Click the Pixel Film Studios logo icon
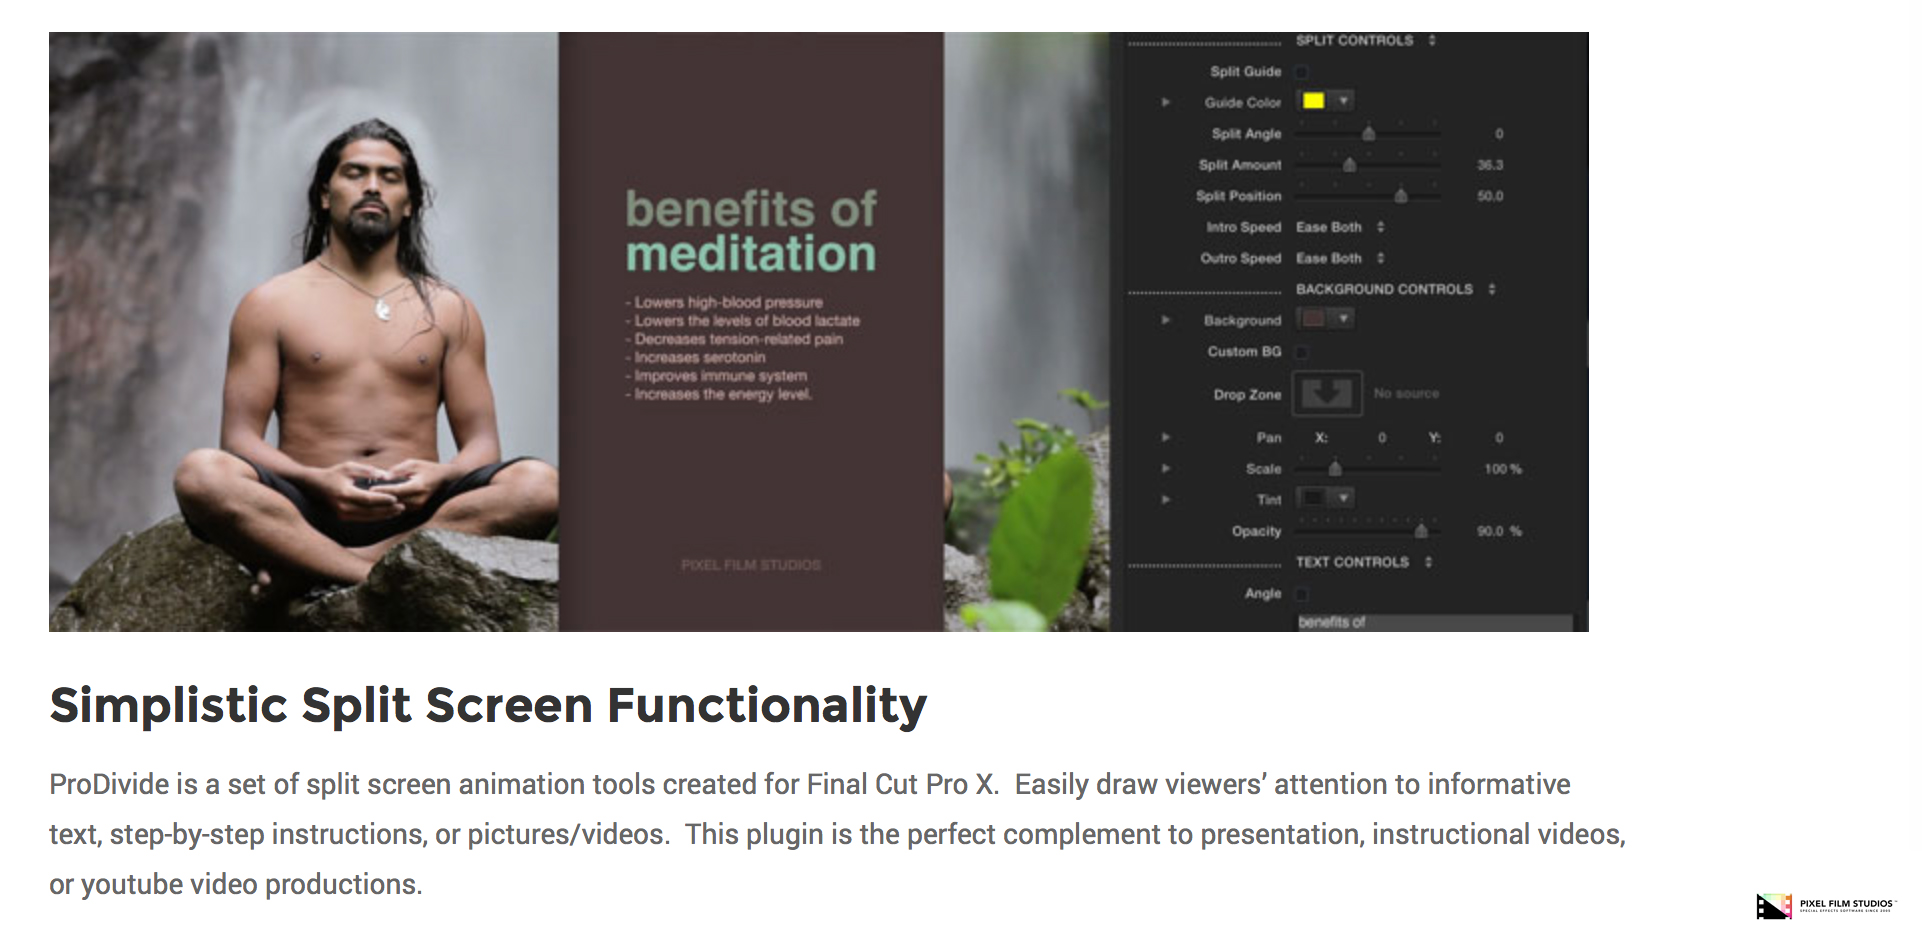 click(1773, 906)
